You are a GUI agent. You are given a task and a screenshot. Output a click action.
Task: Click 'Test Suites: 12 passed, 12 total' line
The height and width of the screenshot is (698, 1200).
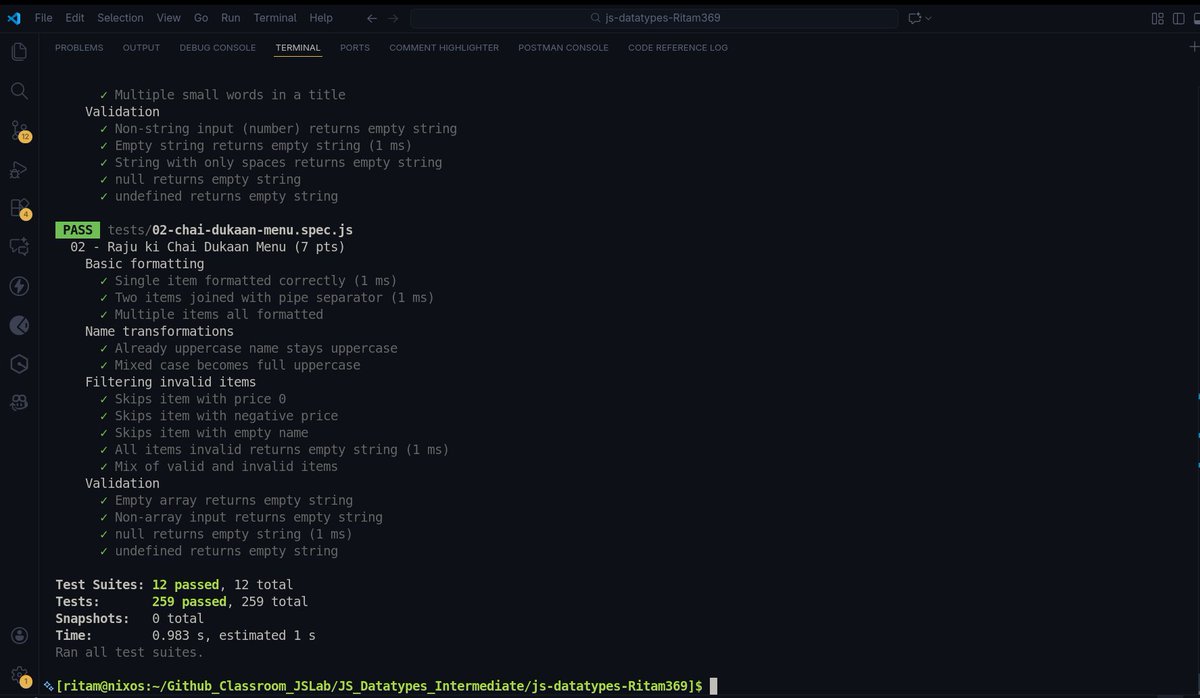(174, 584)
